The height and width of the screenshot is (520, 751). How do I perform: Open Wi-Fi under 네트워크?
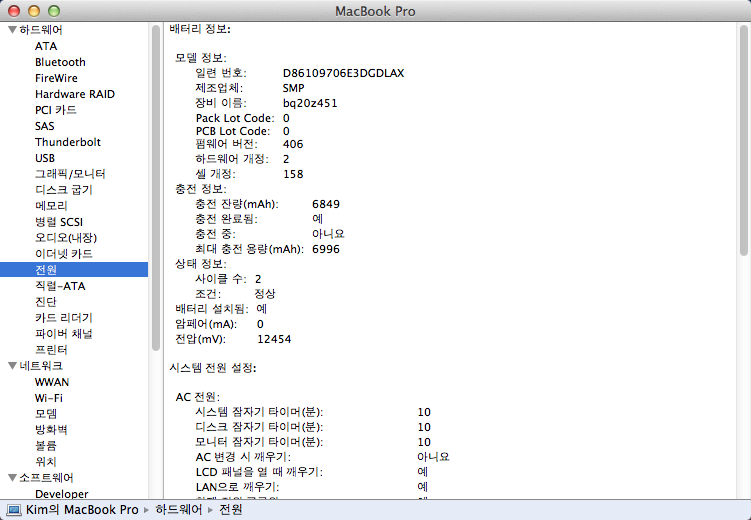(49, 398)
